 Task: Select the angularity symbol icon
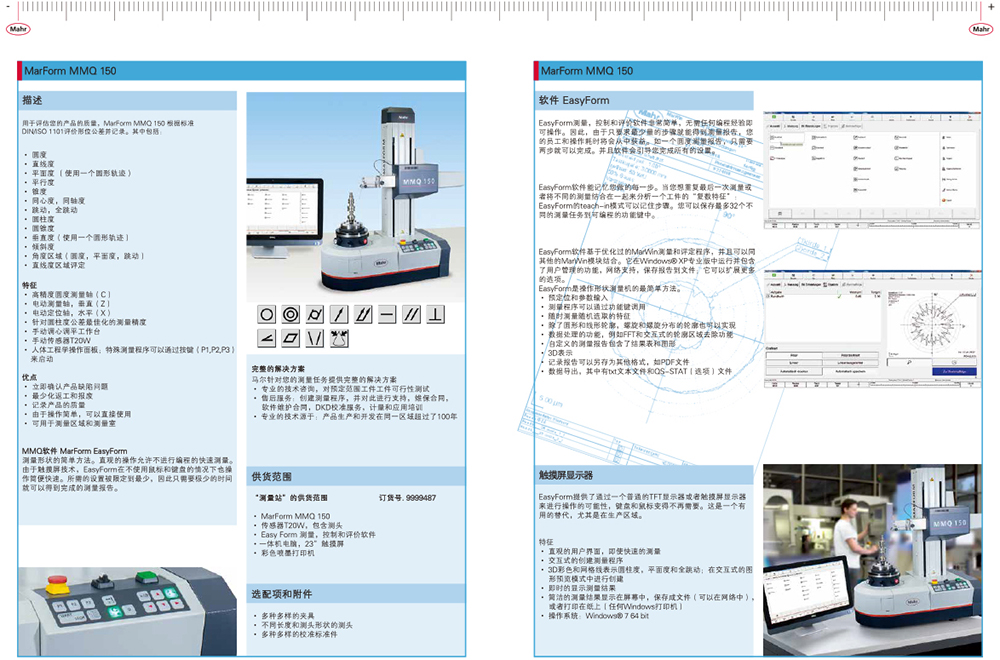(x=267, y=339)
